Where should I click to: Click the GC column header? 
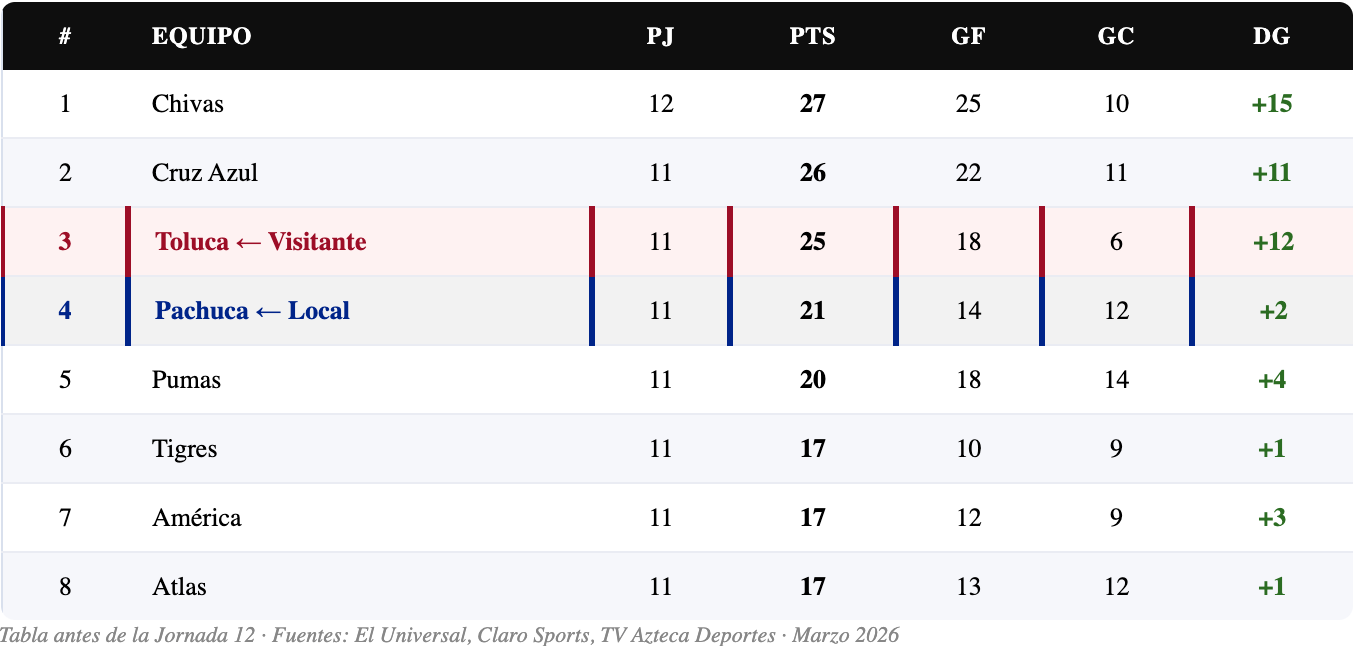pos(1115,37)
